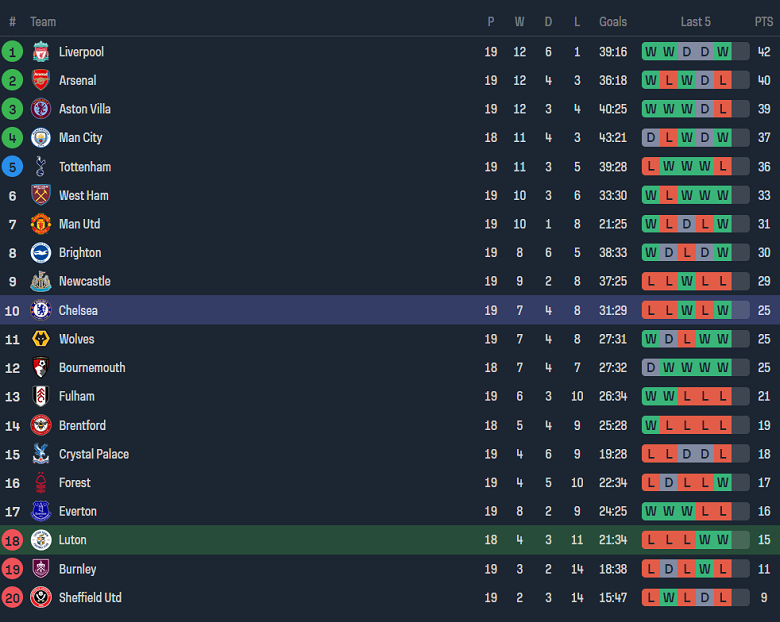Sort table by PTS column header
This screenshot has width=780, height=622.
pyautogui.click(x=764, y=22)
